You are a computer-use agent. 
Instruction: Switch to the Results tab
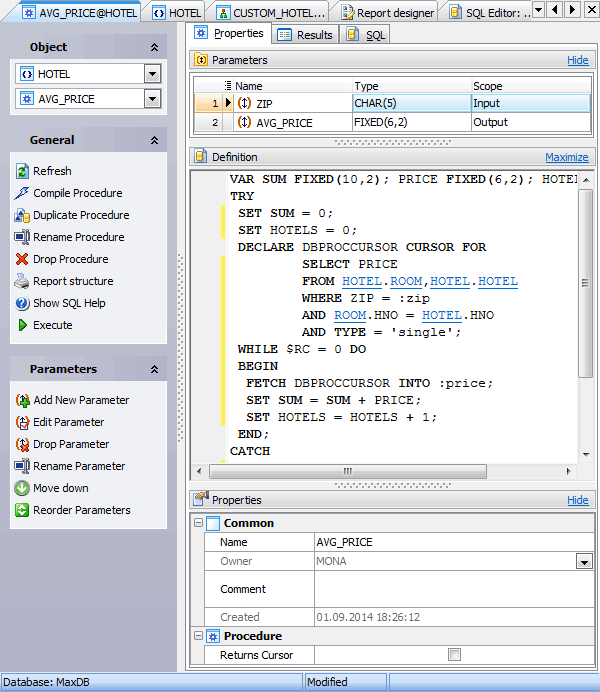[305, 35]
